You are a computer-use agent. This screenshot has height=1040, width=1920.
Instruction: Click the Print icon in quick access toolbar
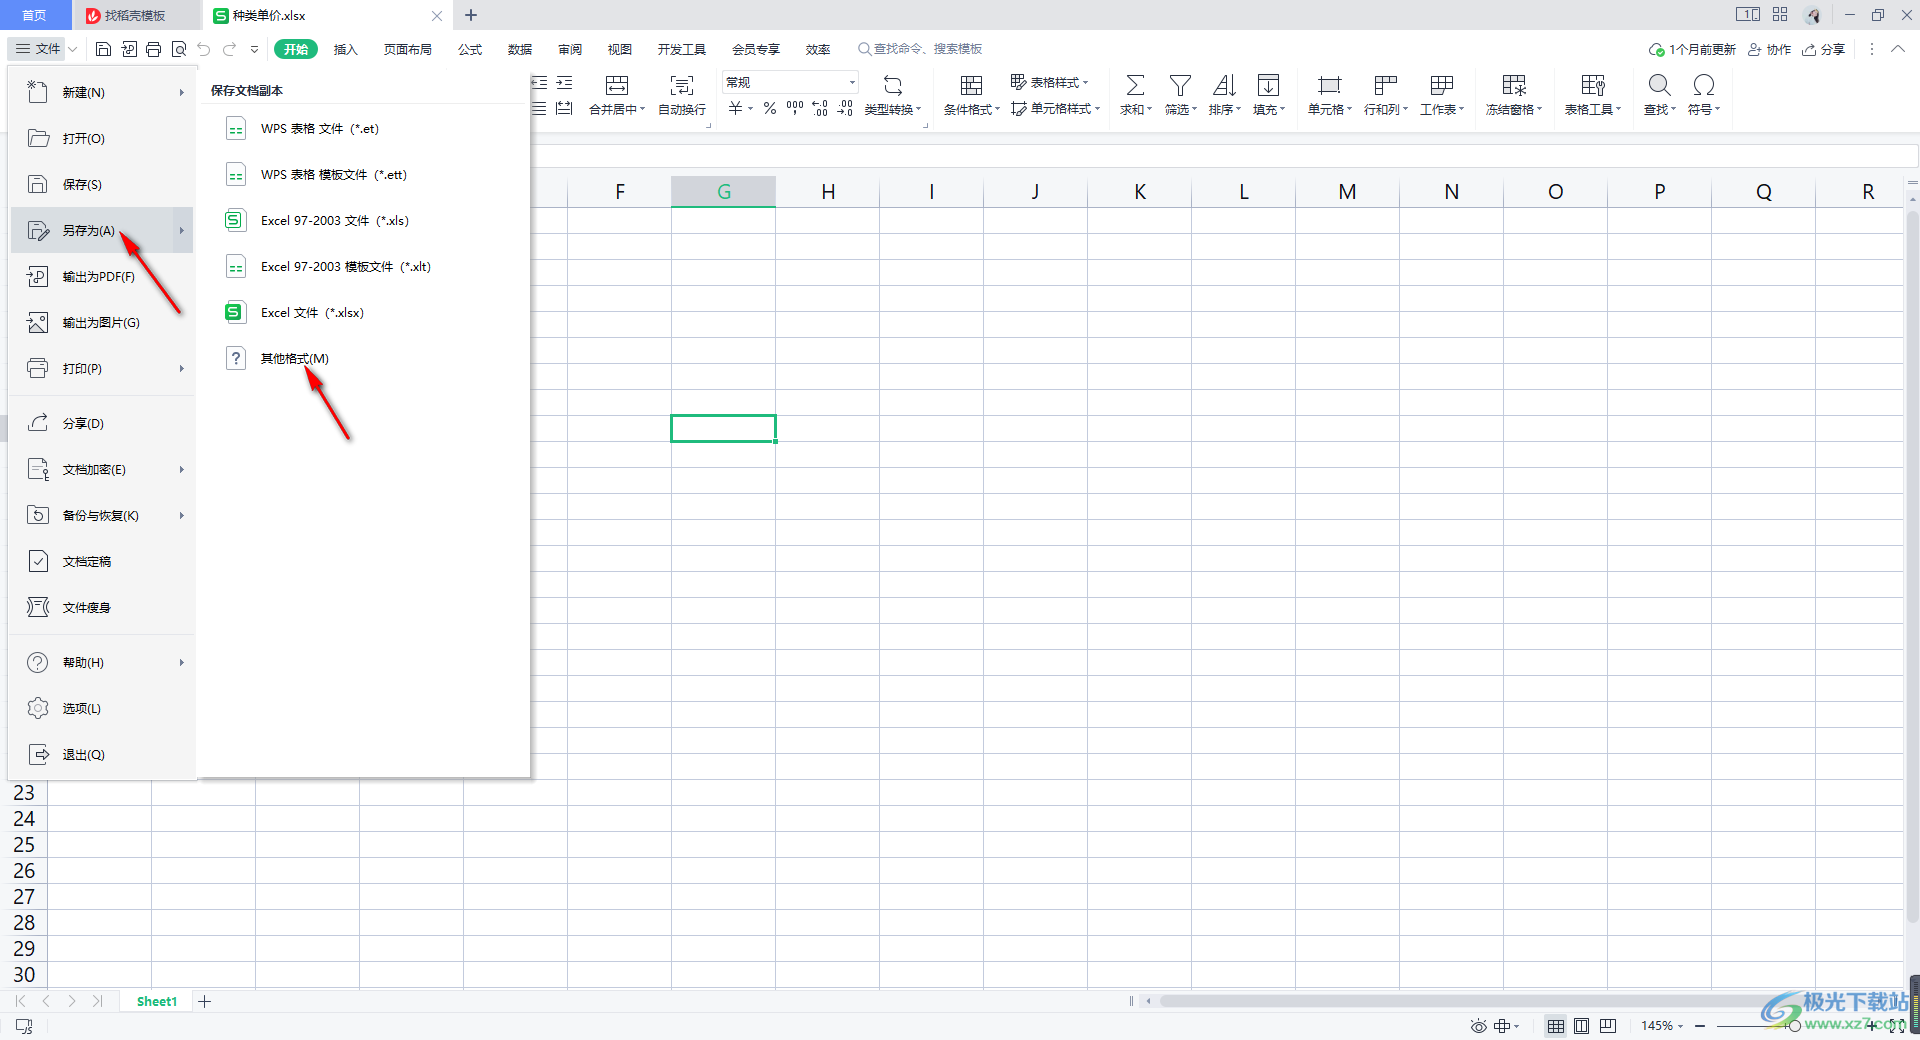tap(154, 49)
